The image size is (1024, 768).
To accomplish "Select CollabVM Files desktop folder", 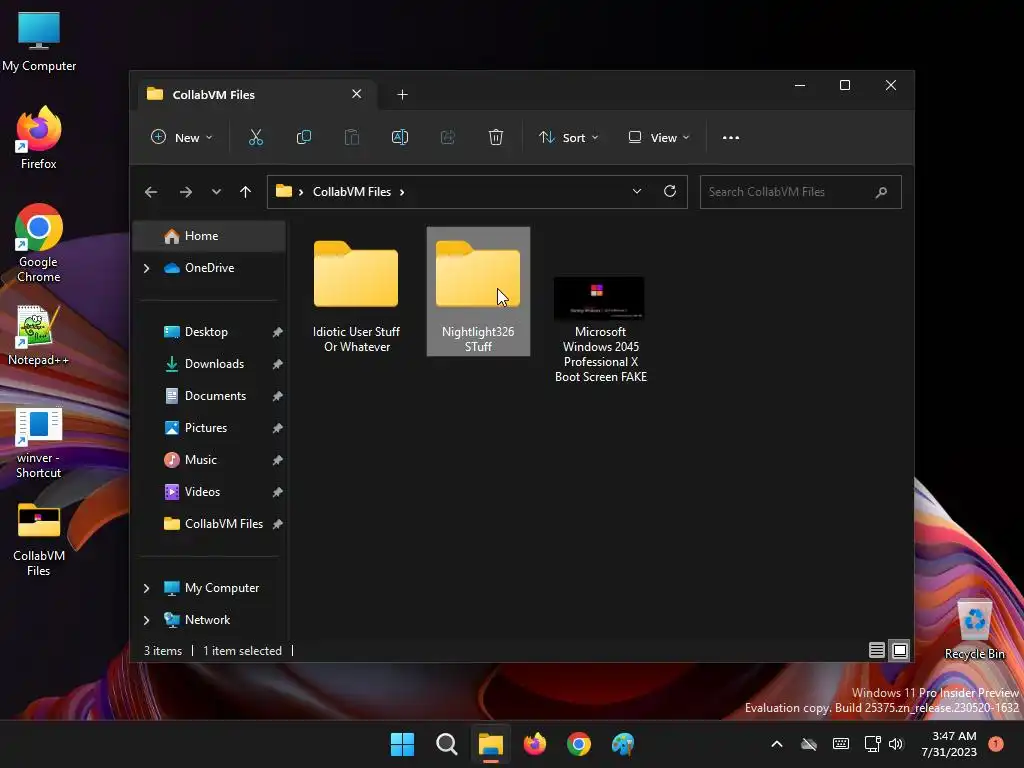I will (39, 540).
